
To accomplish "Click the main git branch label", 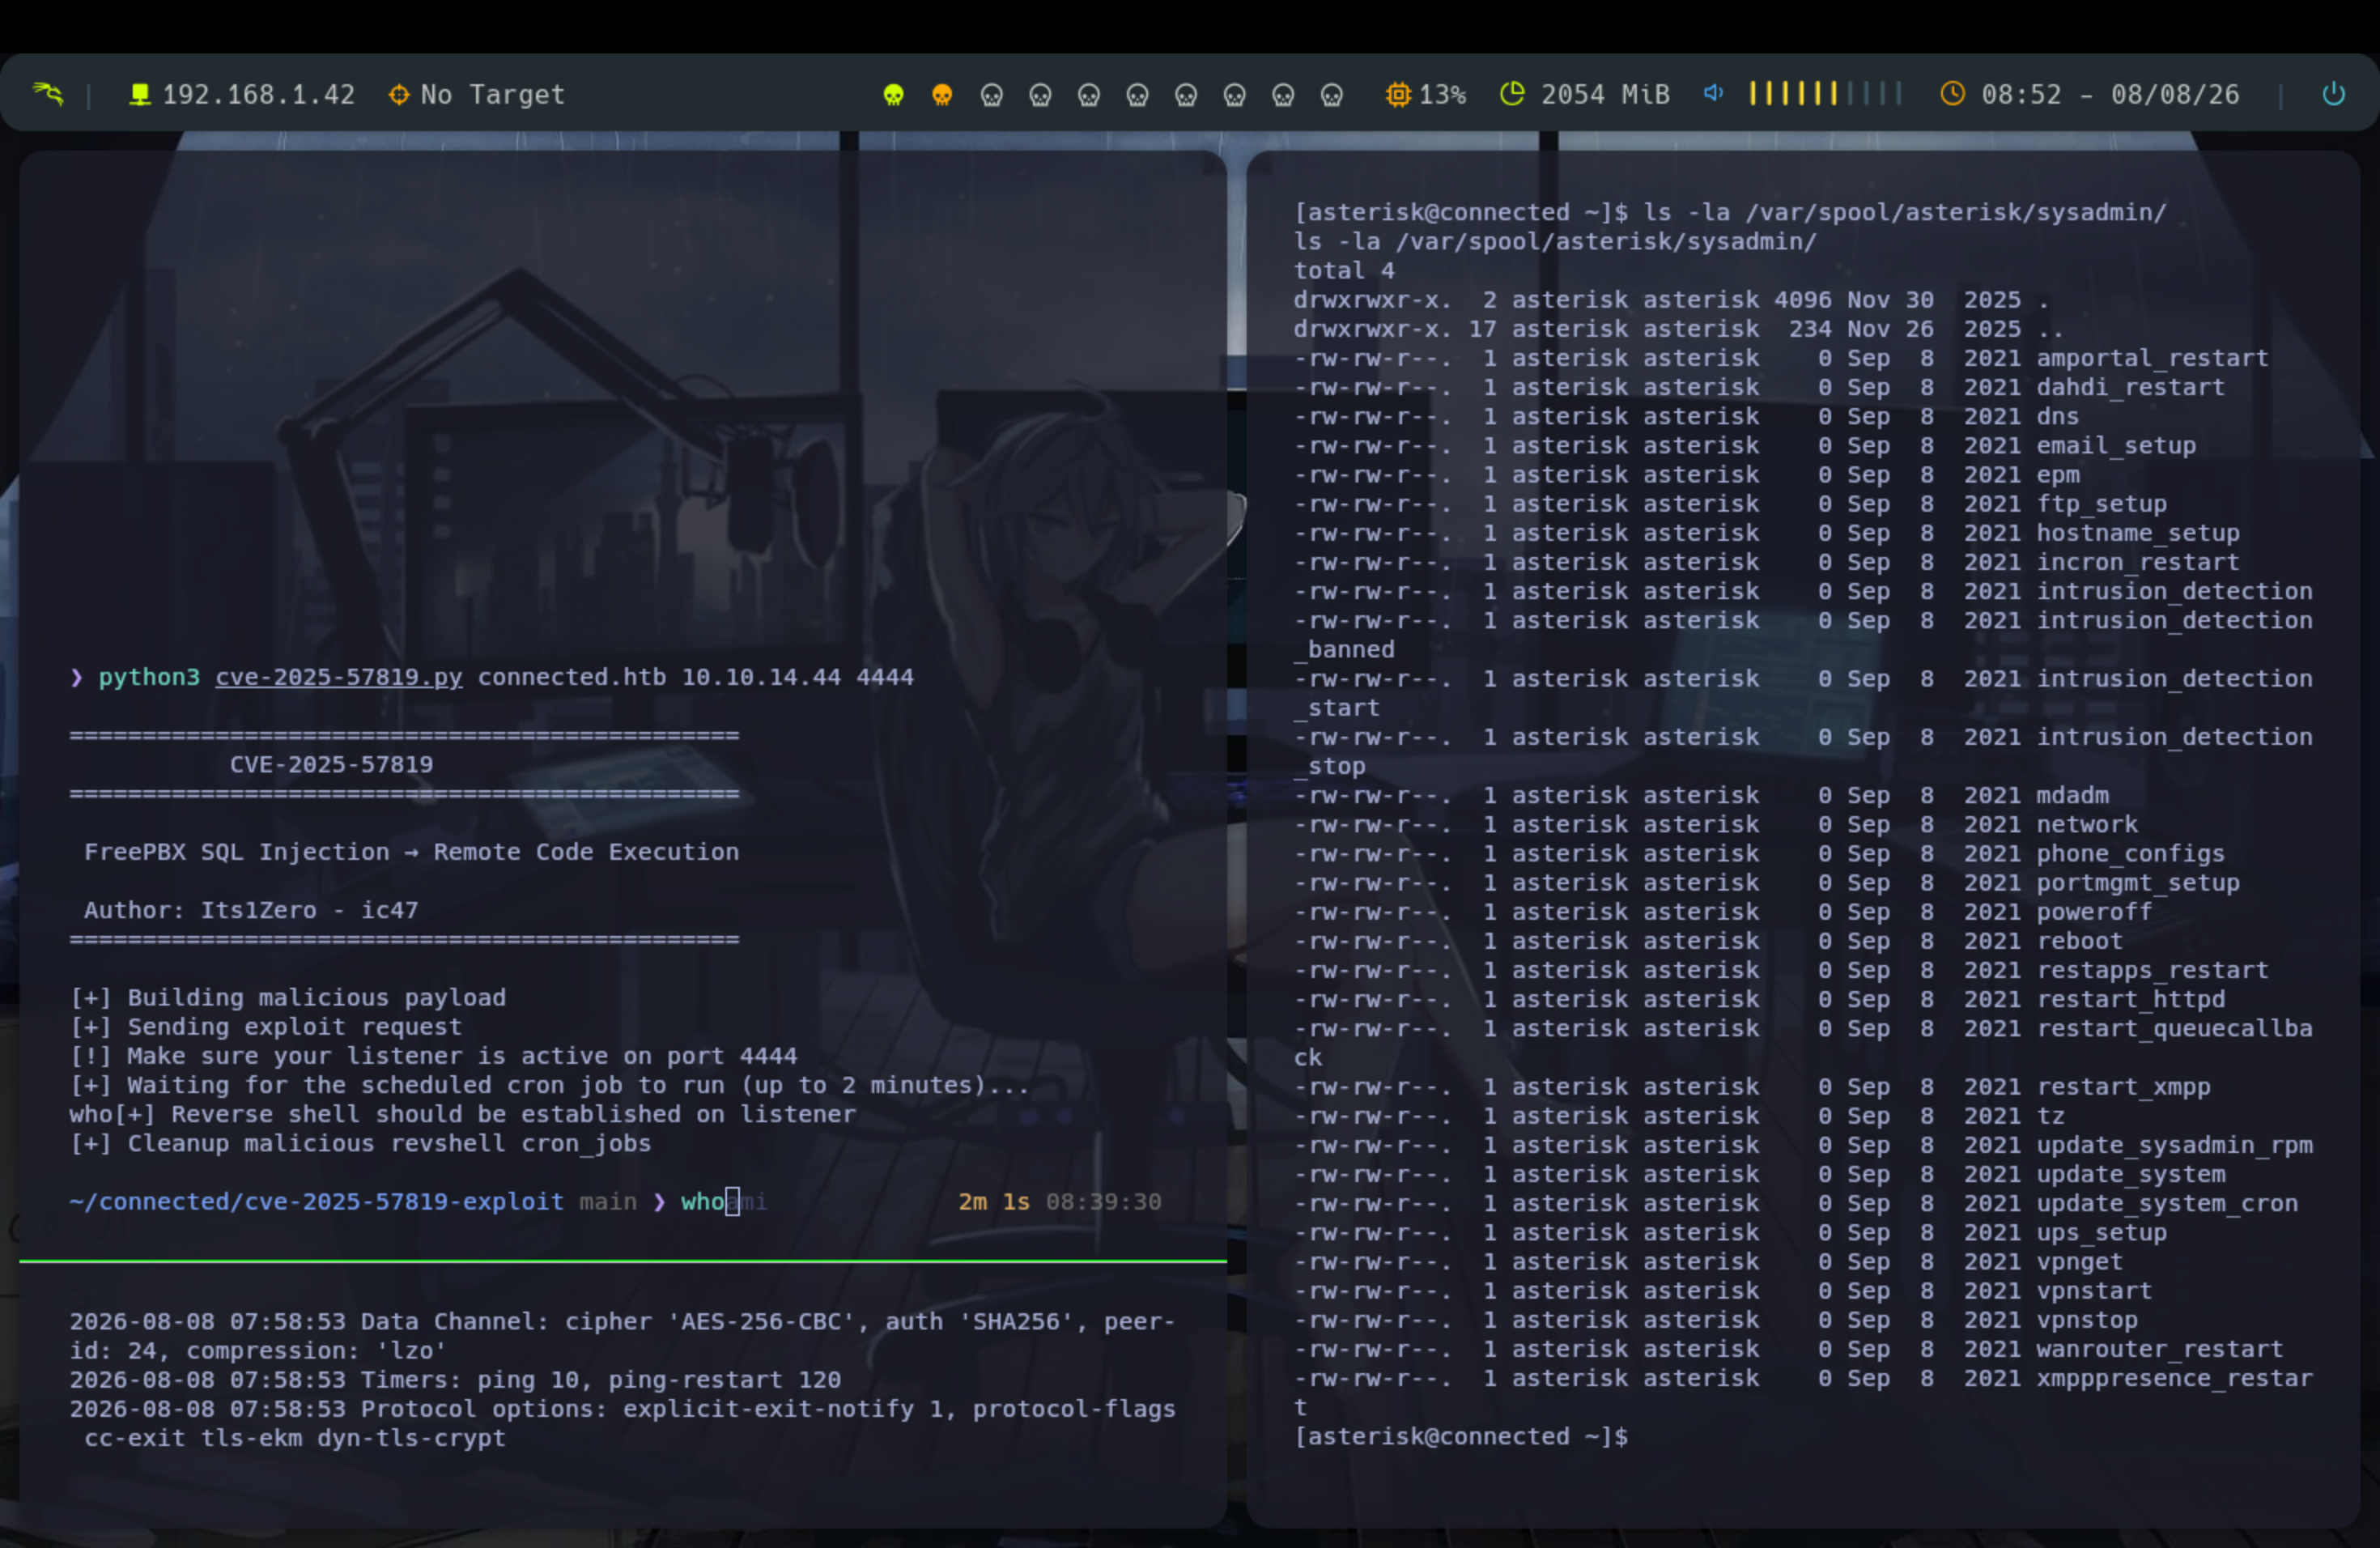I will [608, 1201].
